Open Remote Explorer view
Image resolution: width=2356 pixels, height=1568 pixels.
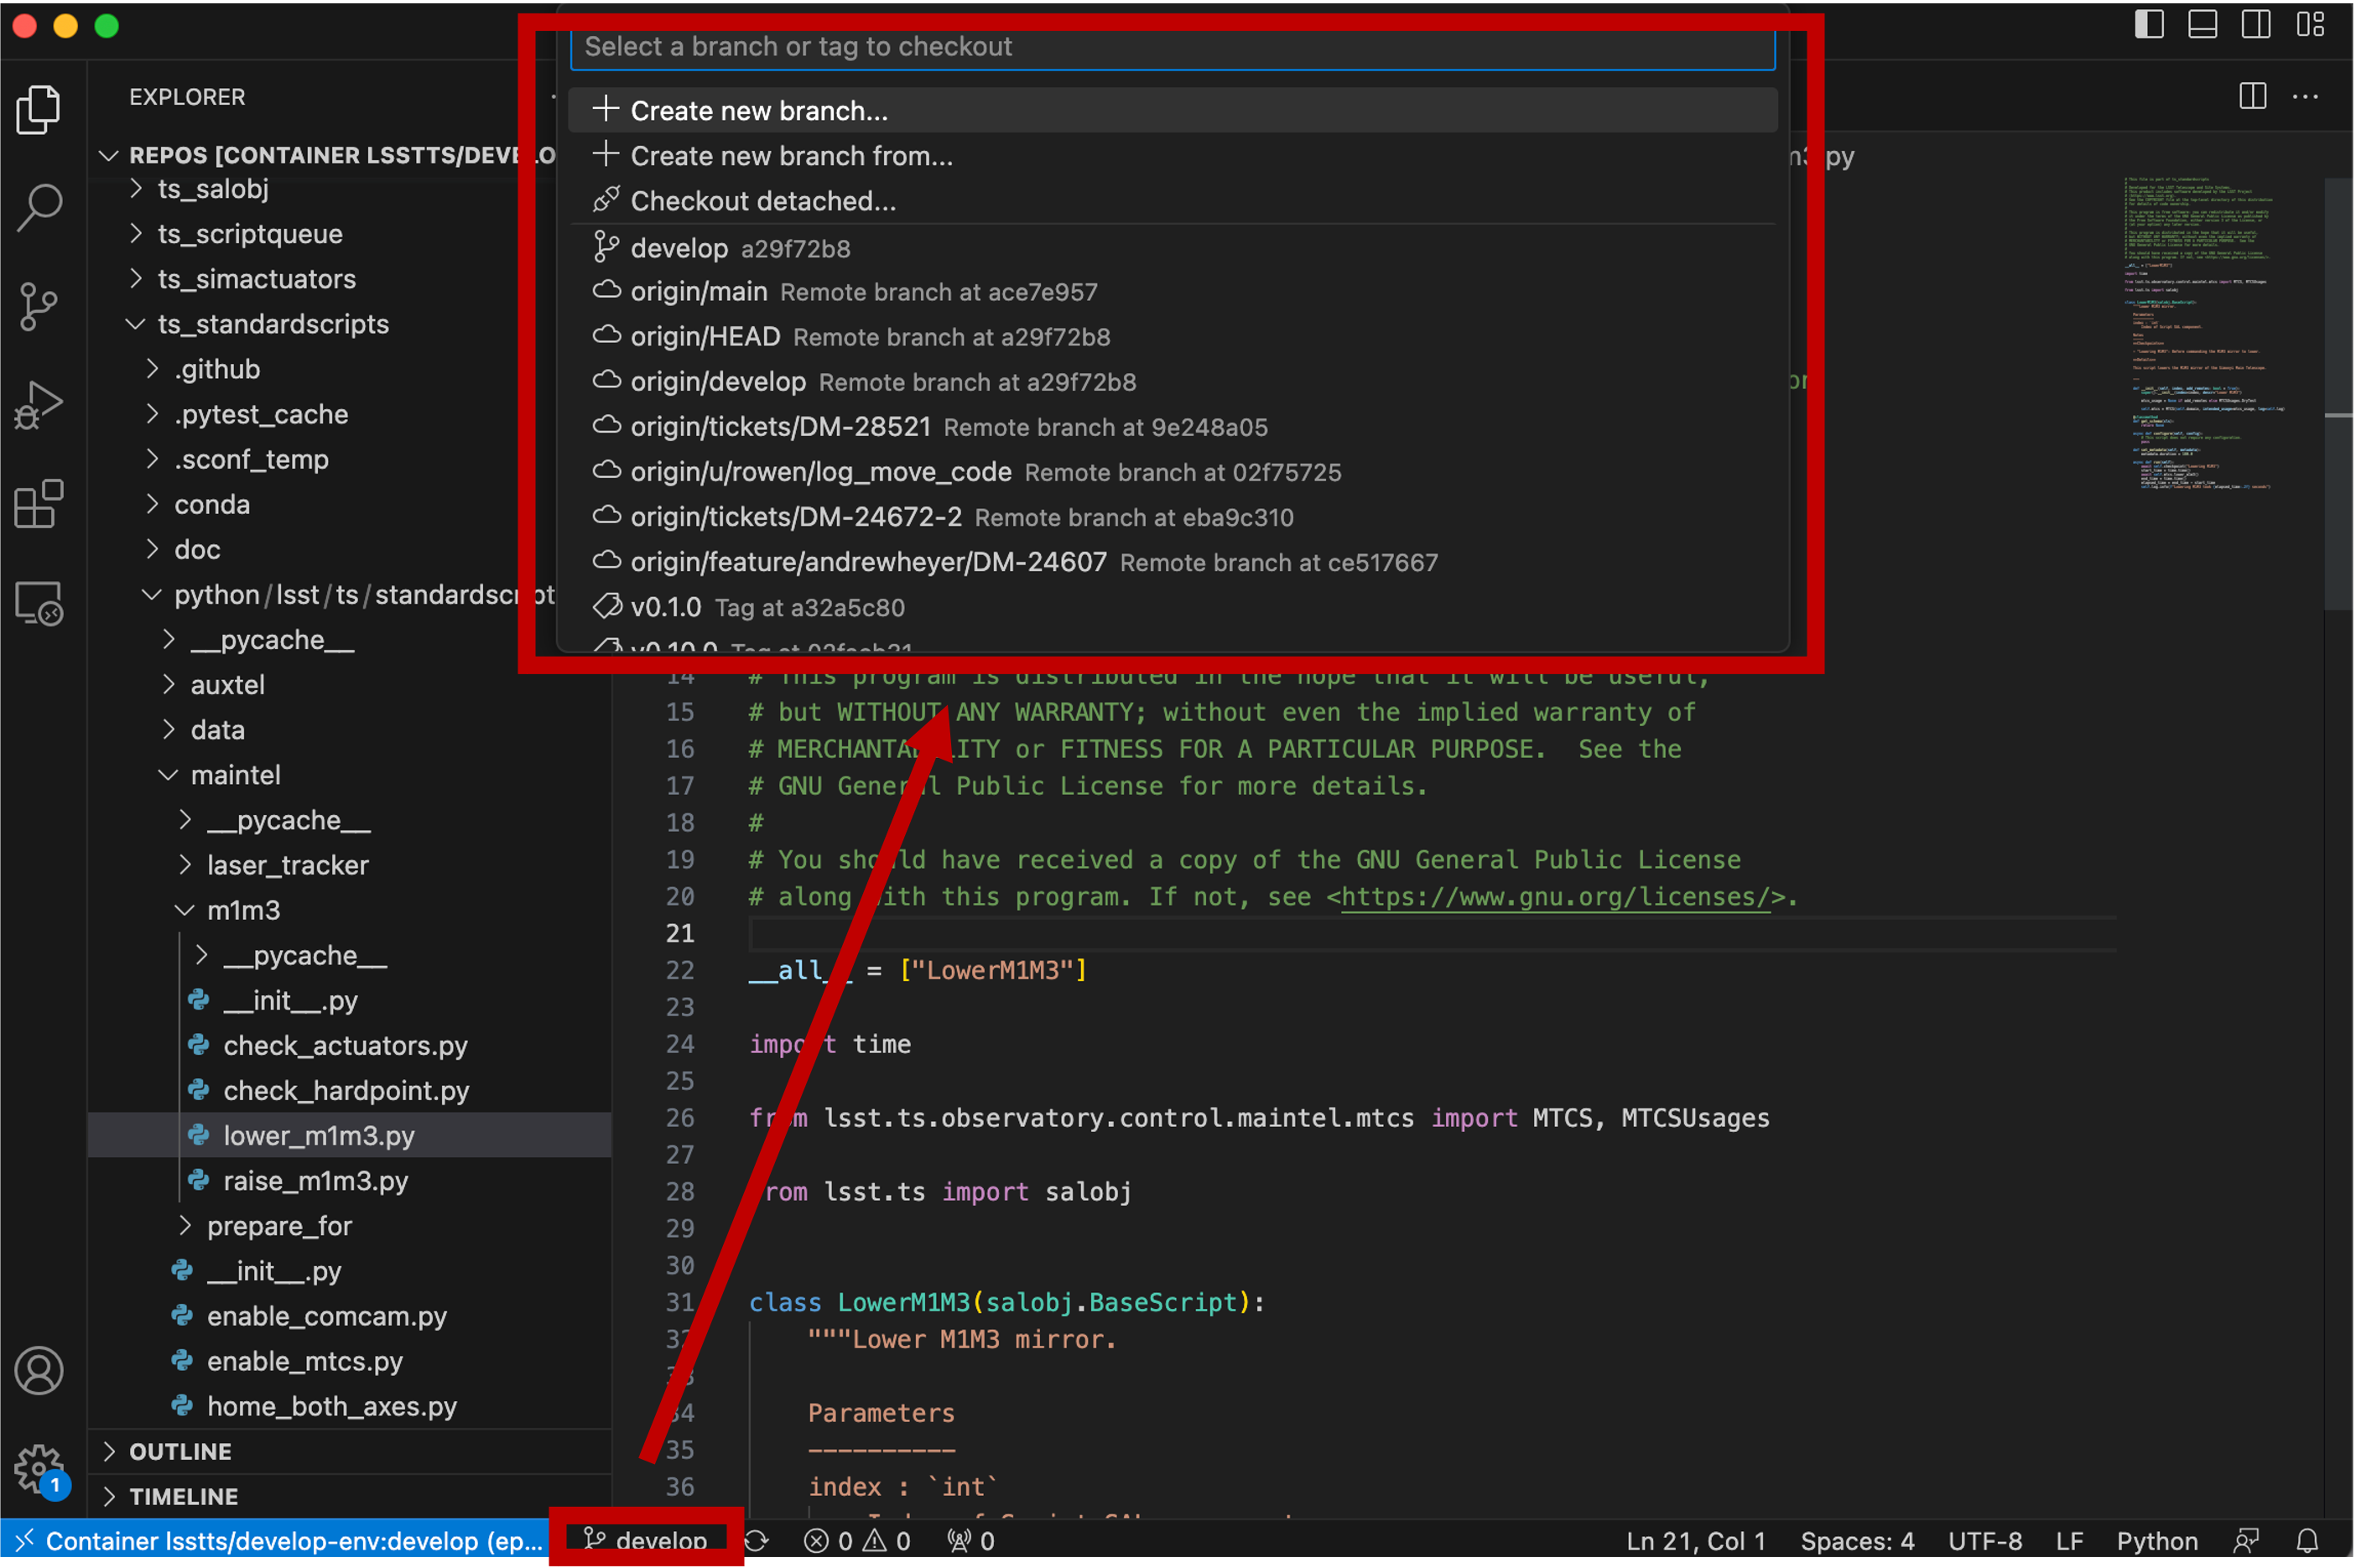coord(39,603)
